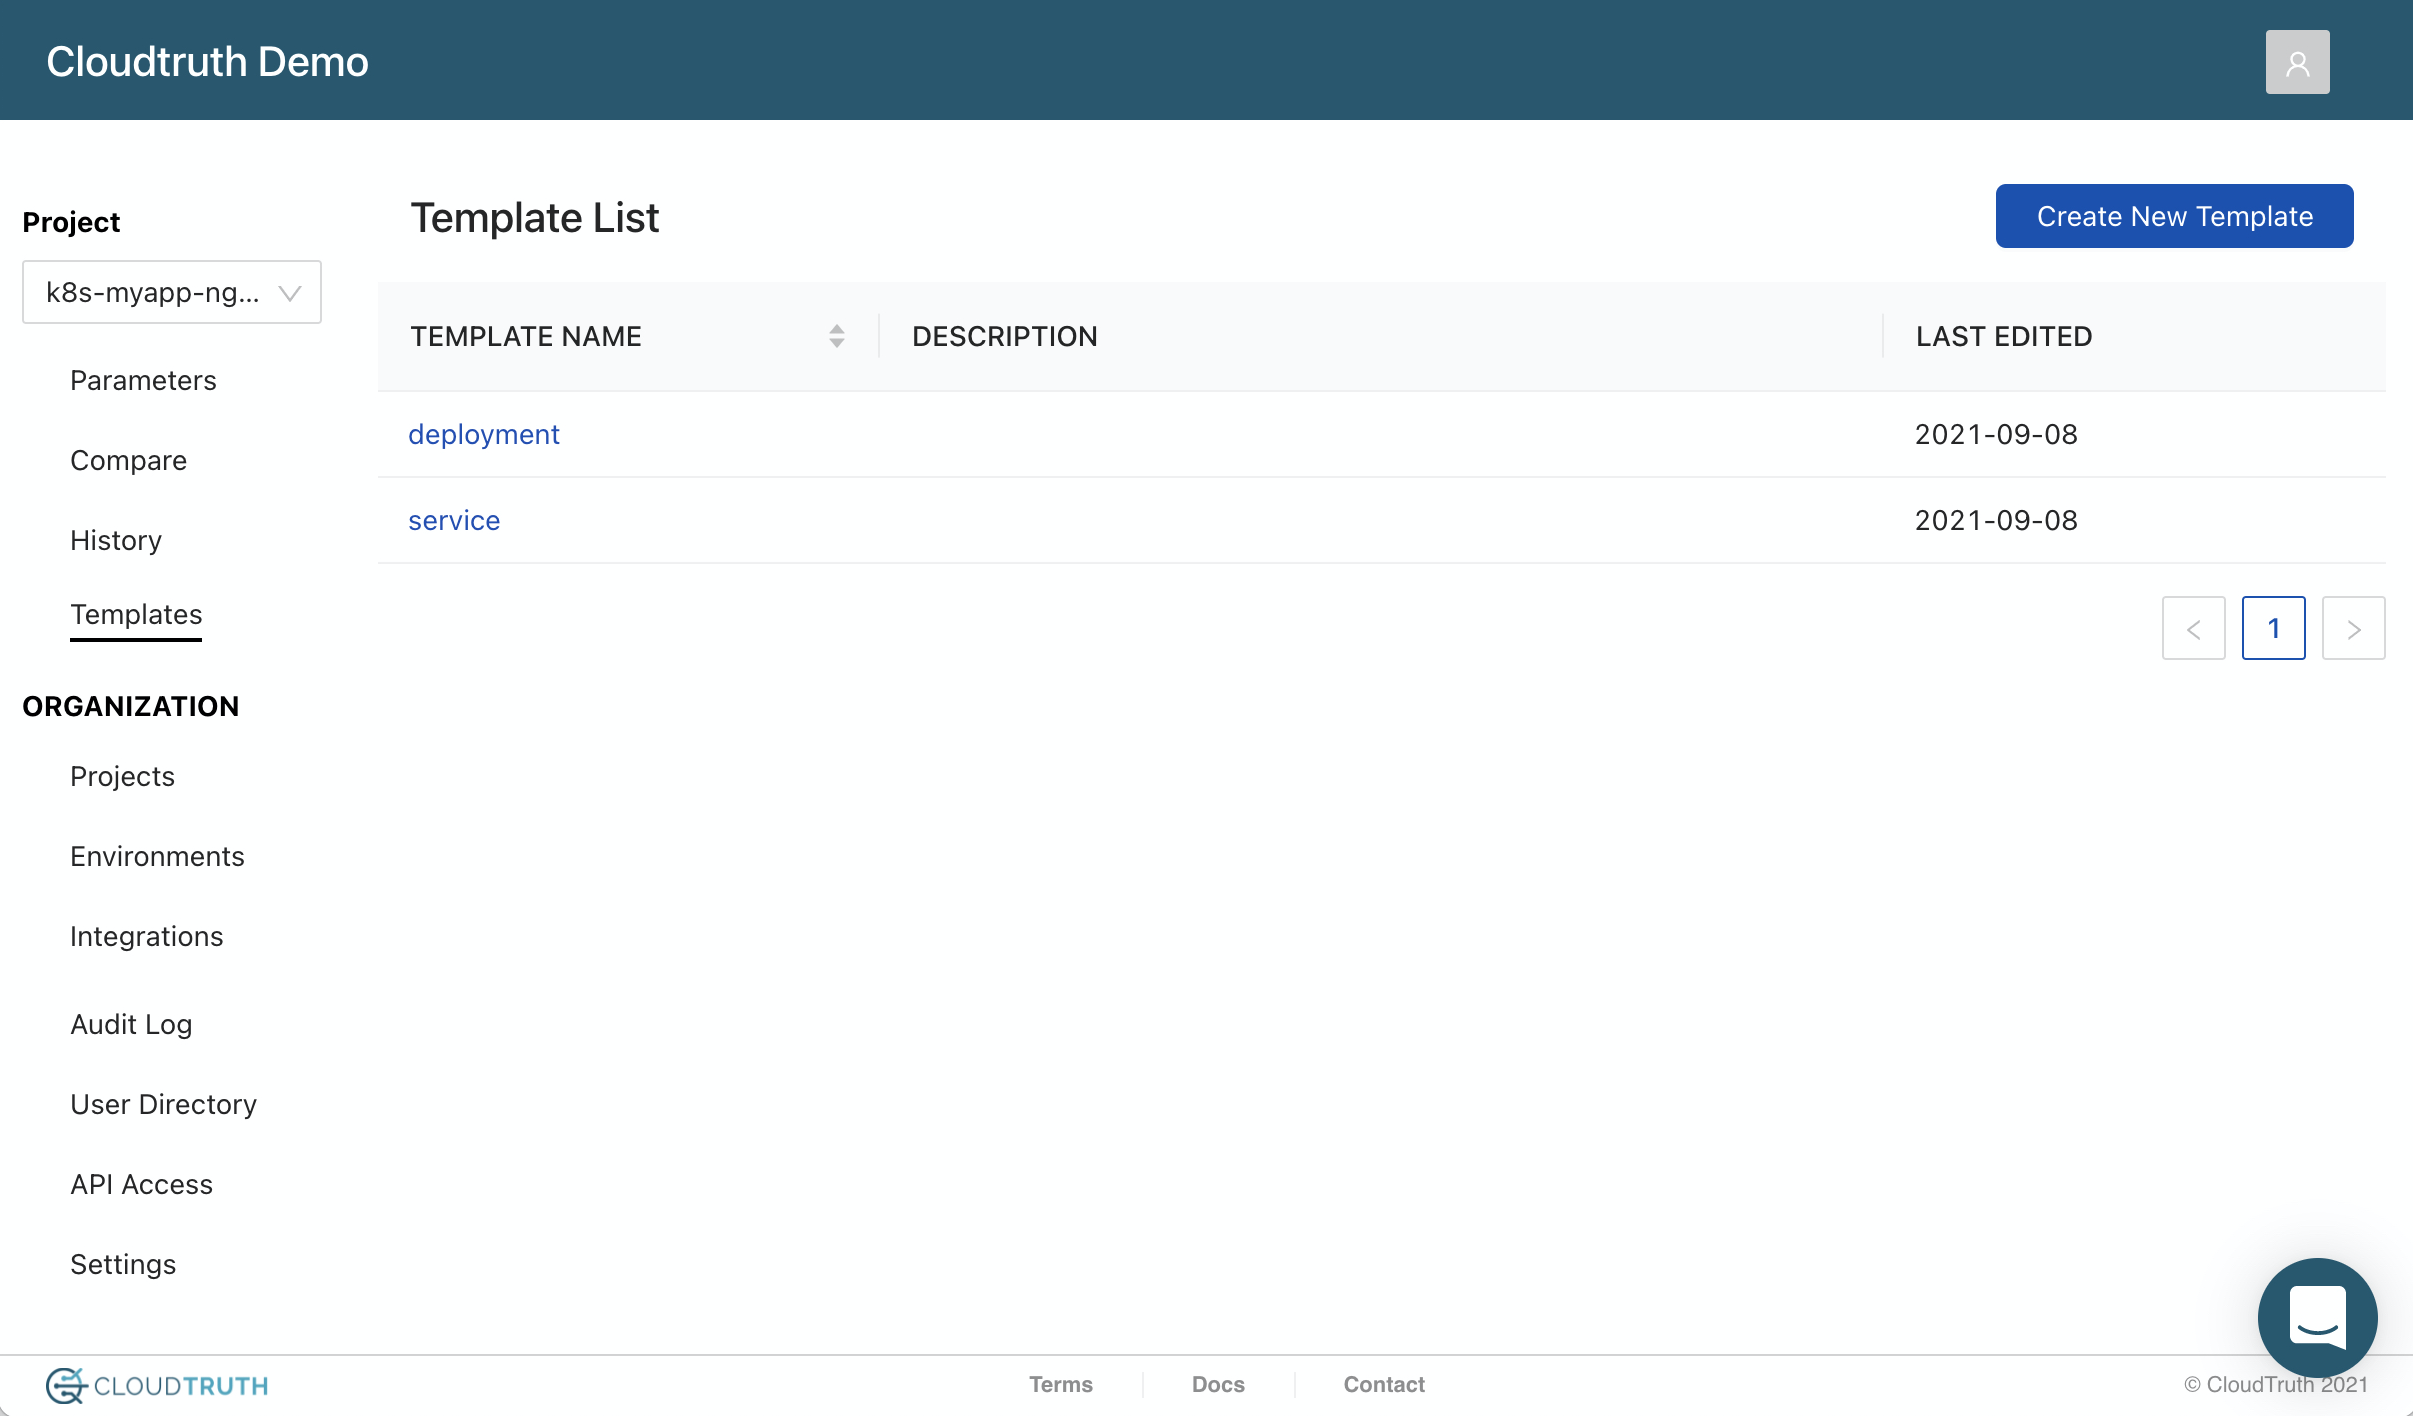2413x1416 pixels.
Task: Go to next page arrow
Action: 2354,628
